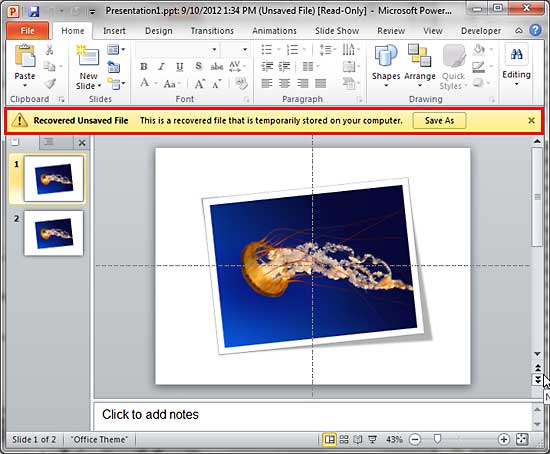The width and height of the screenshot is (550, 454).
Task: Toggle Strikethrough formatting
Action: 217,66
